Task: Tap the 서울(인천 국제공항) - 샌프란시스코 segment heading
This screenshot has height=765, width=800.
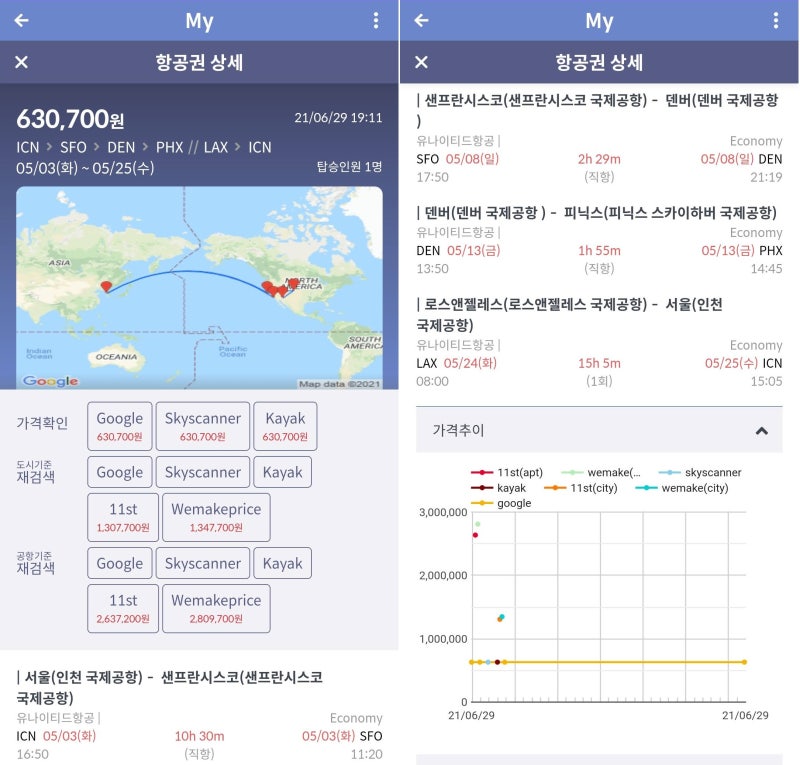Action: point(169,687)
